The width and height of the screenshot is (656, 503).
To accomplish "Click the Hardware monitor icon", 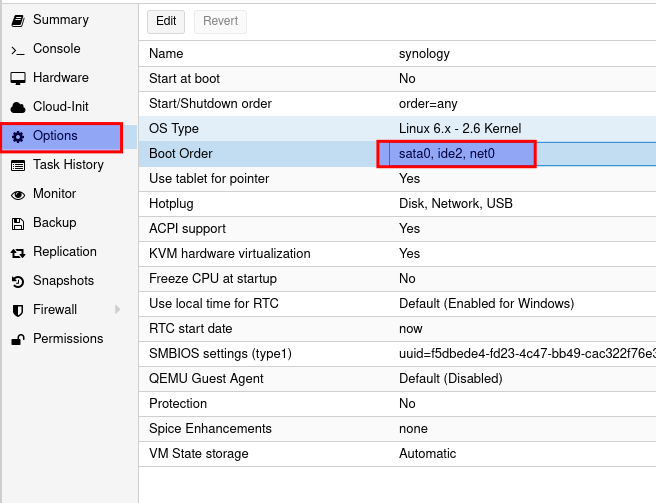I will 17,78.
